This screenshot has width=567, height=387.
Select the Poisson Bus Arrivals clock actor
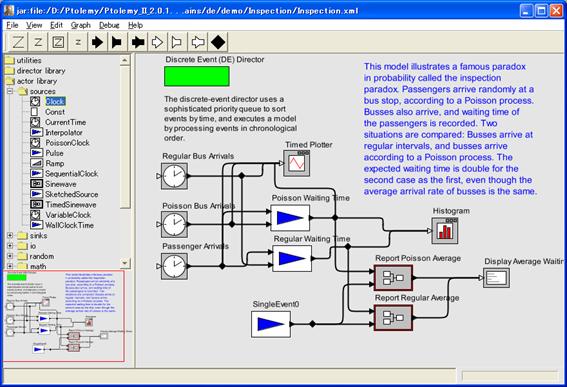click(174, 225)
